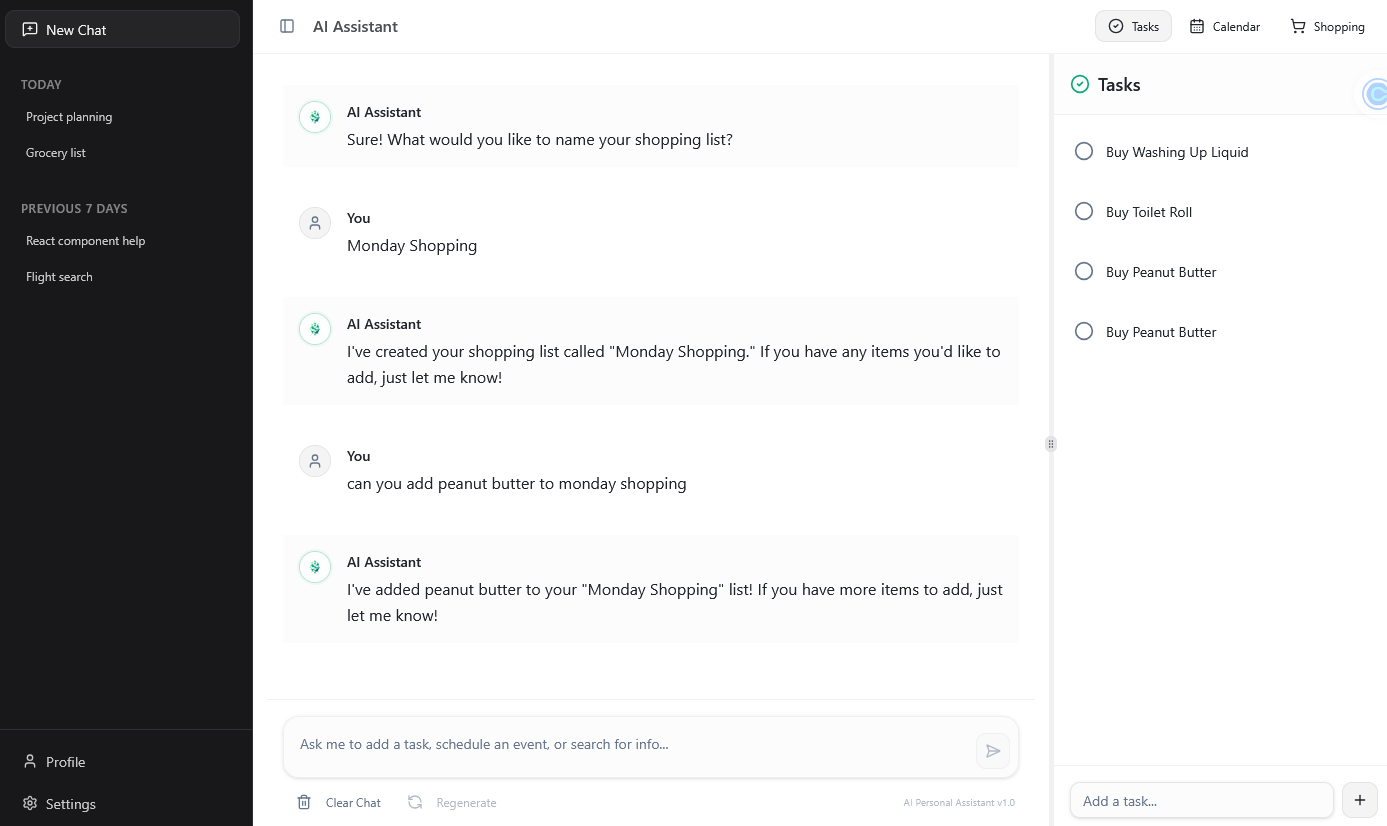Start a New Chat

click(122, 29)
